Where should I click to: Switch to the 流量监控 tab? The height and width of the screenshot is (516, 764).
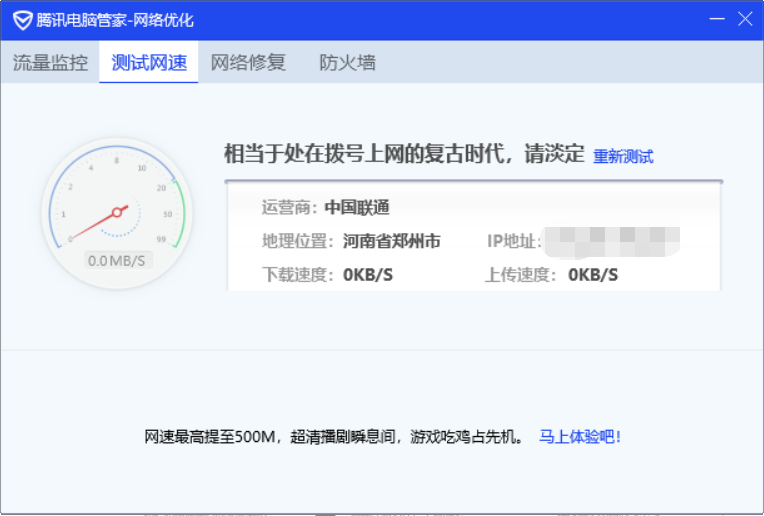click(50, 62)
